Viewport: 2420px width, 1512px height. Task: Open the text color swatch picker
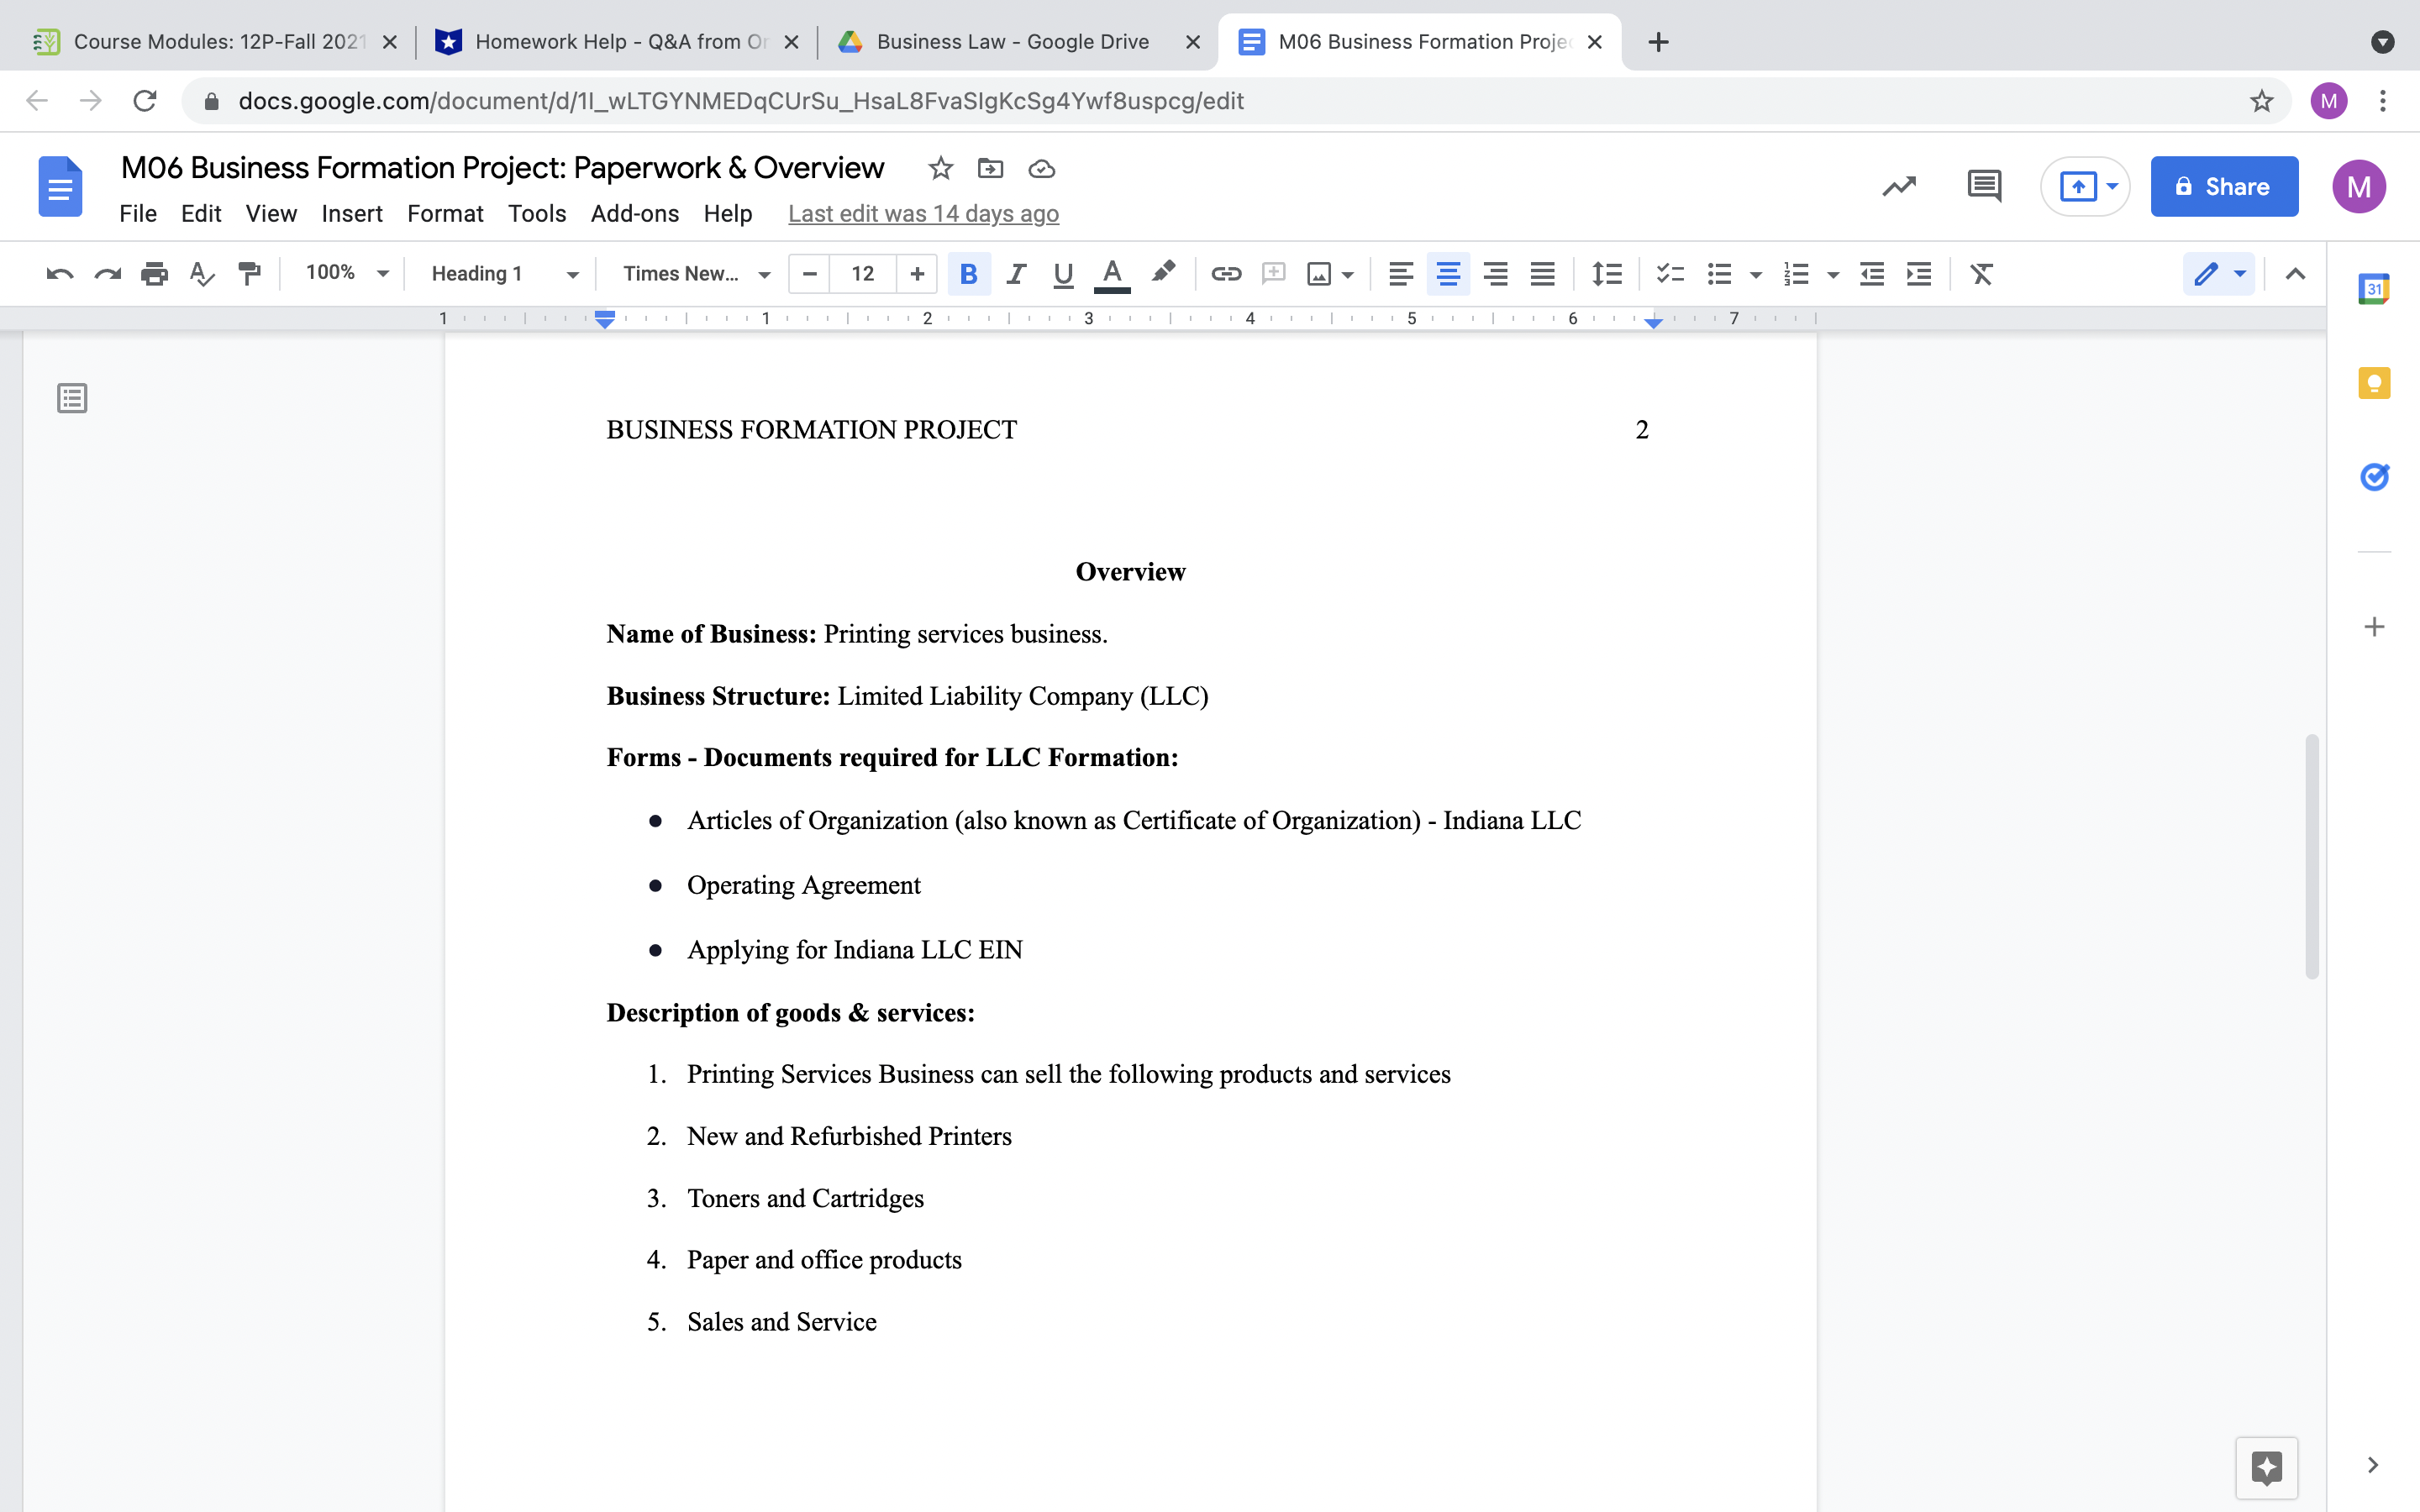coord(1112,273)
